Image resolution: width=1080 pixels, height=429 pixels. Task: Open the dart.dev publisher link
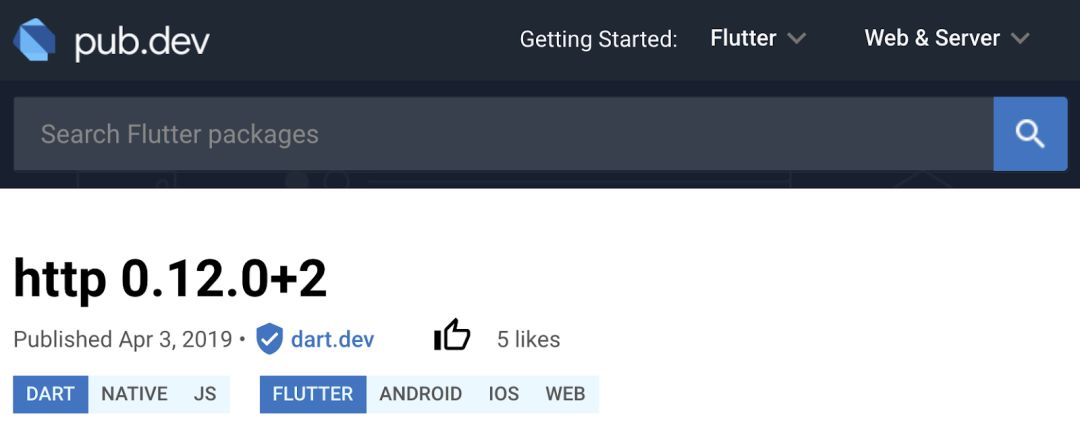tap(332, 339)
